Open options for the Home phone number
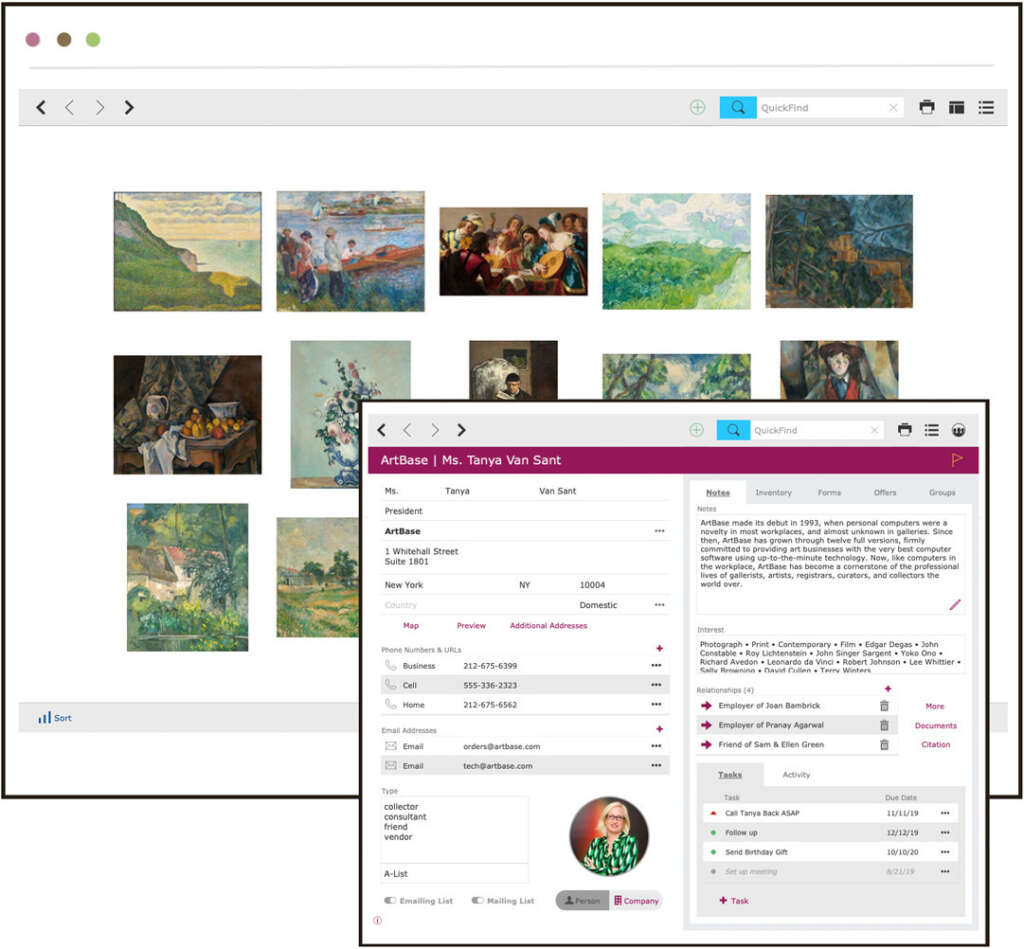This screenshot has width=1024, height=949. (656, 704)
